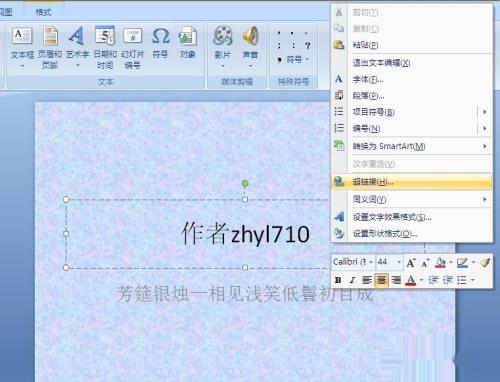Expand shape fill color dropdown arrow
The image size is (500, 382).
451,263
